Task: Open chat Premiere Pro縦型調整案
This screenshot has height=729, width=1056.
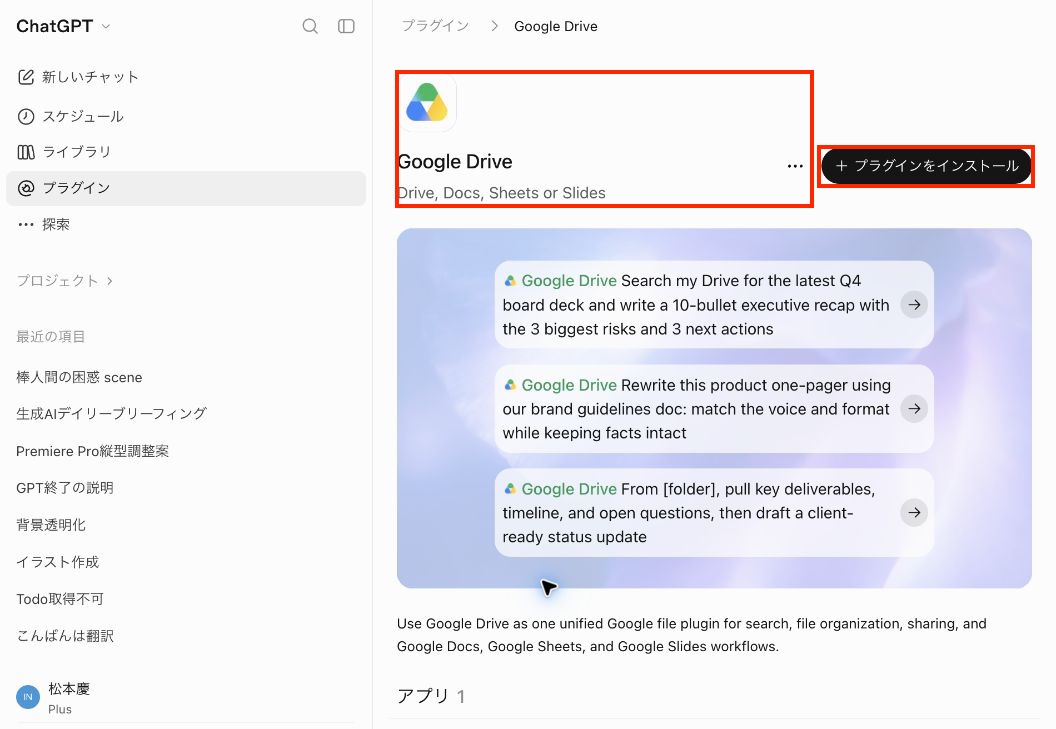Action: click(92, 451)
